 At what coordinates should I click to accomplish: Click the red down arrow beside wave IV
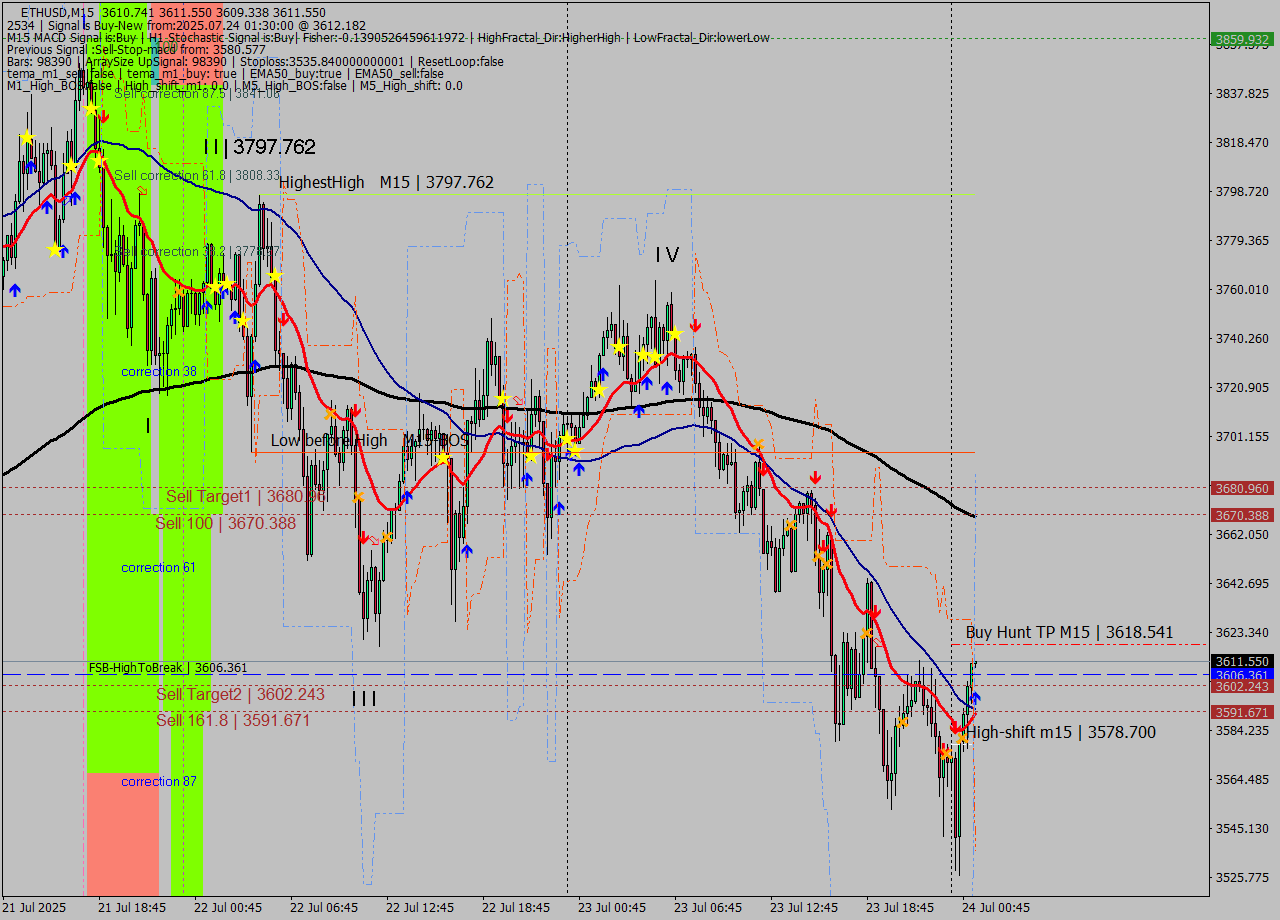click(695, 325)
